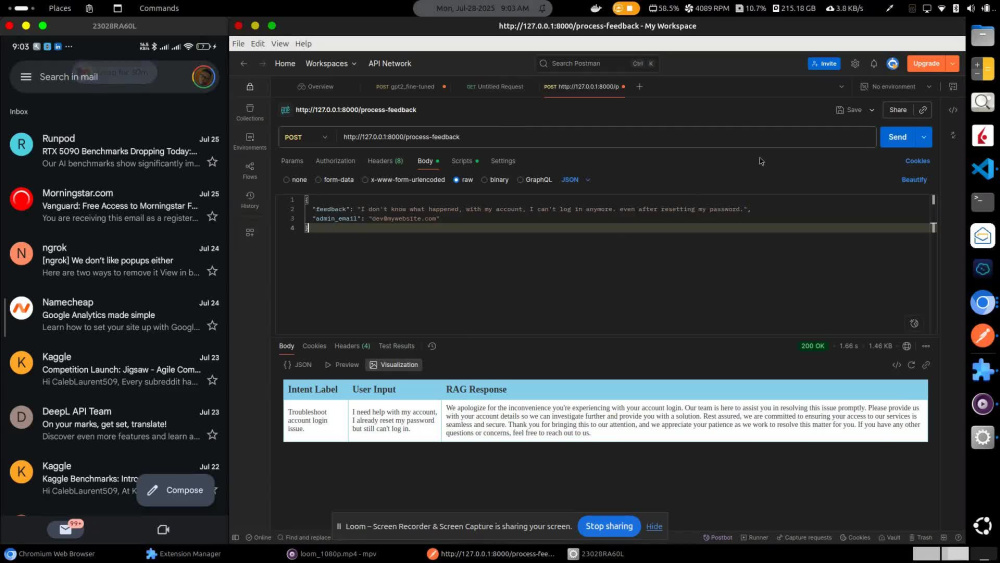Go back with Postman back arrow
Screen dimensions: 1000x563
click(x=244, y=64)
